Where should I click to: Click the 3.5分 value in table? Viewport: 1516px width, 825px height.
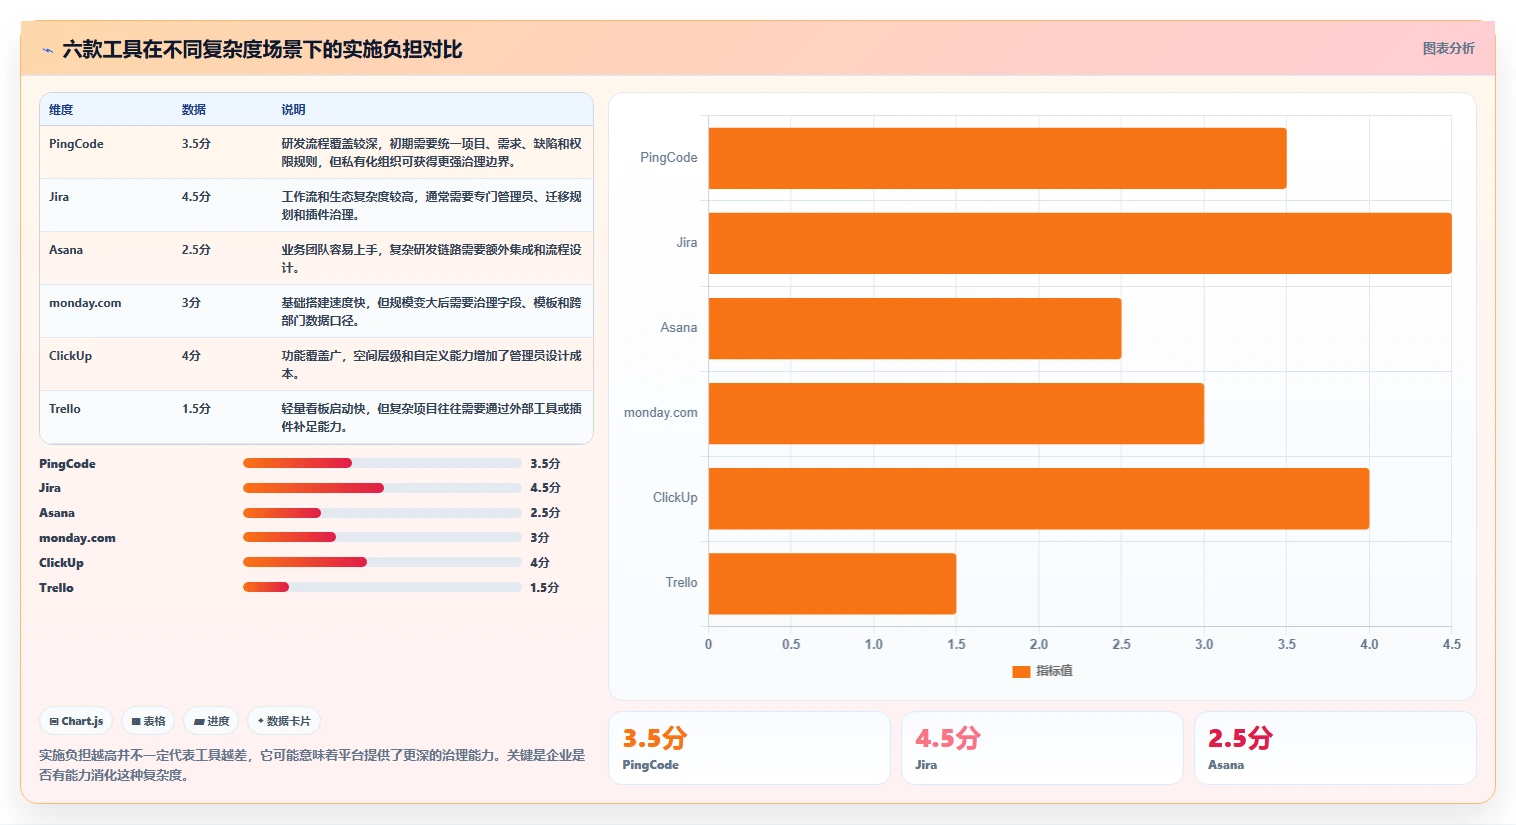coord(196,144)
